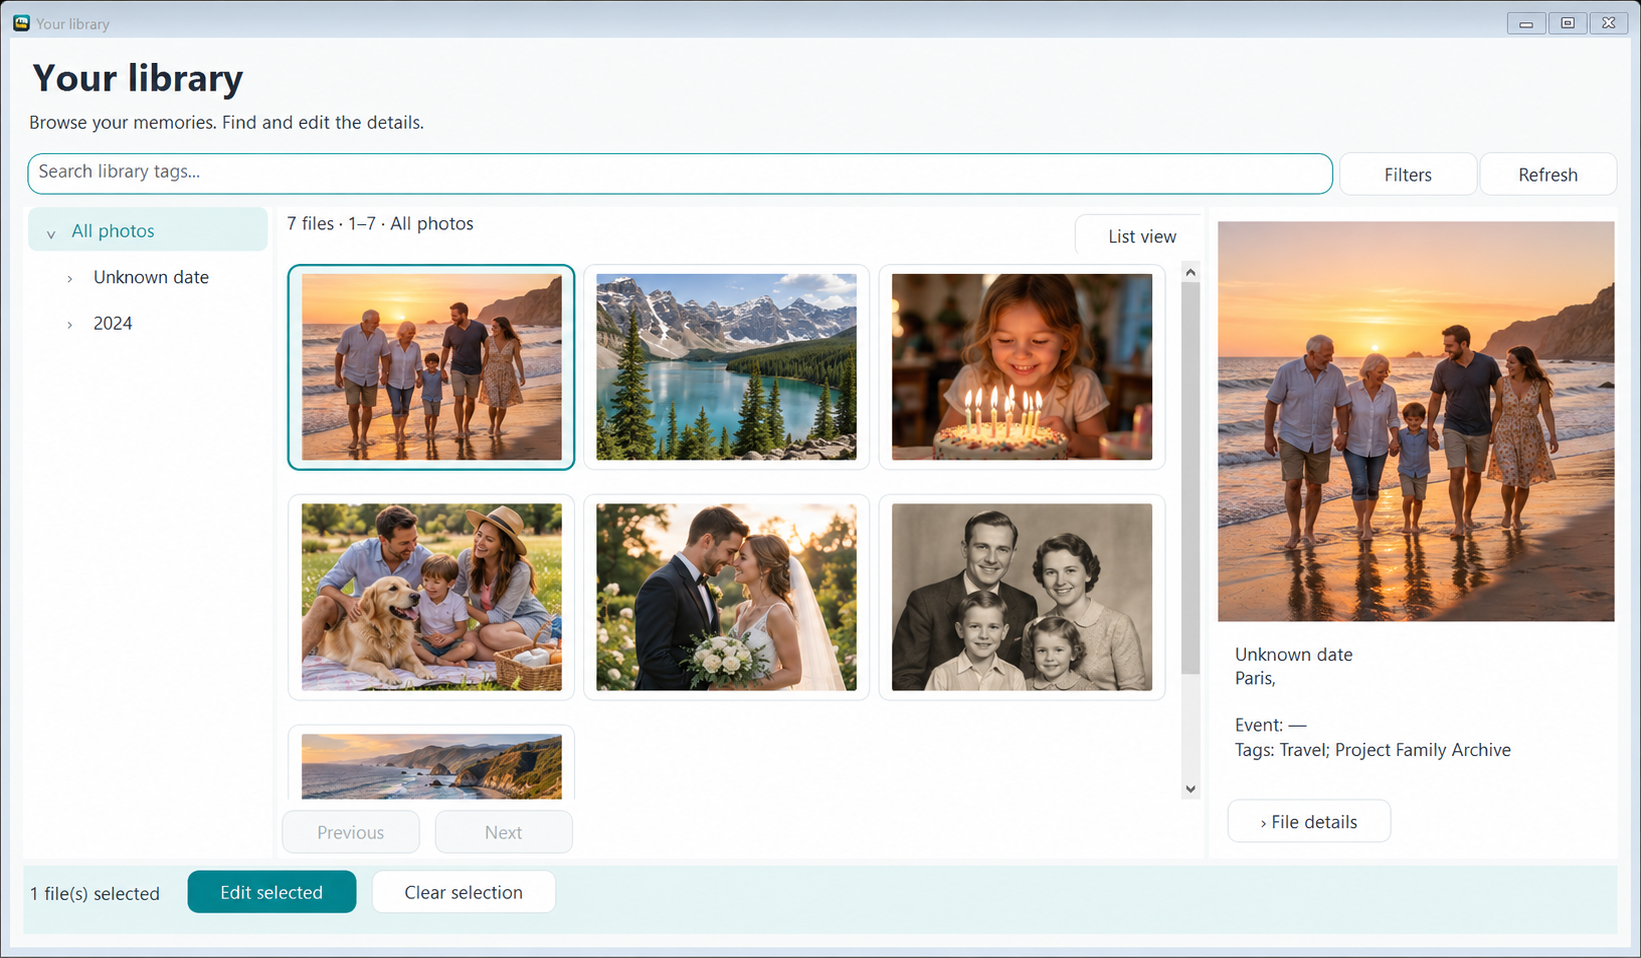Image resolution: width=1641 pixels, height=958 pixels.
Task: Click the 'Paris,' location text
Action: point(1255,678)
